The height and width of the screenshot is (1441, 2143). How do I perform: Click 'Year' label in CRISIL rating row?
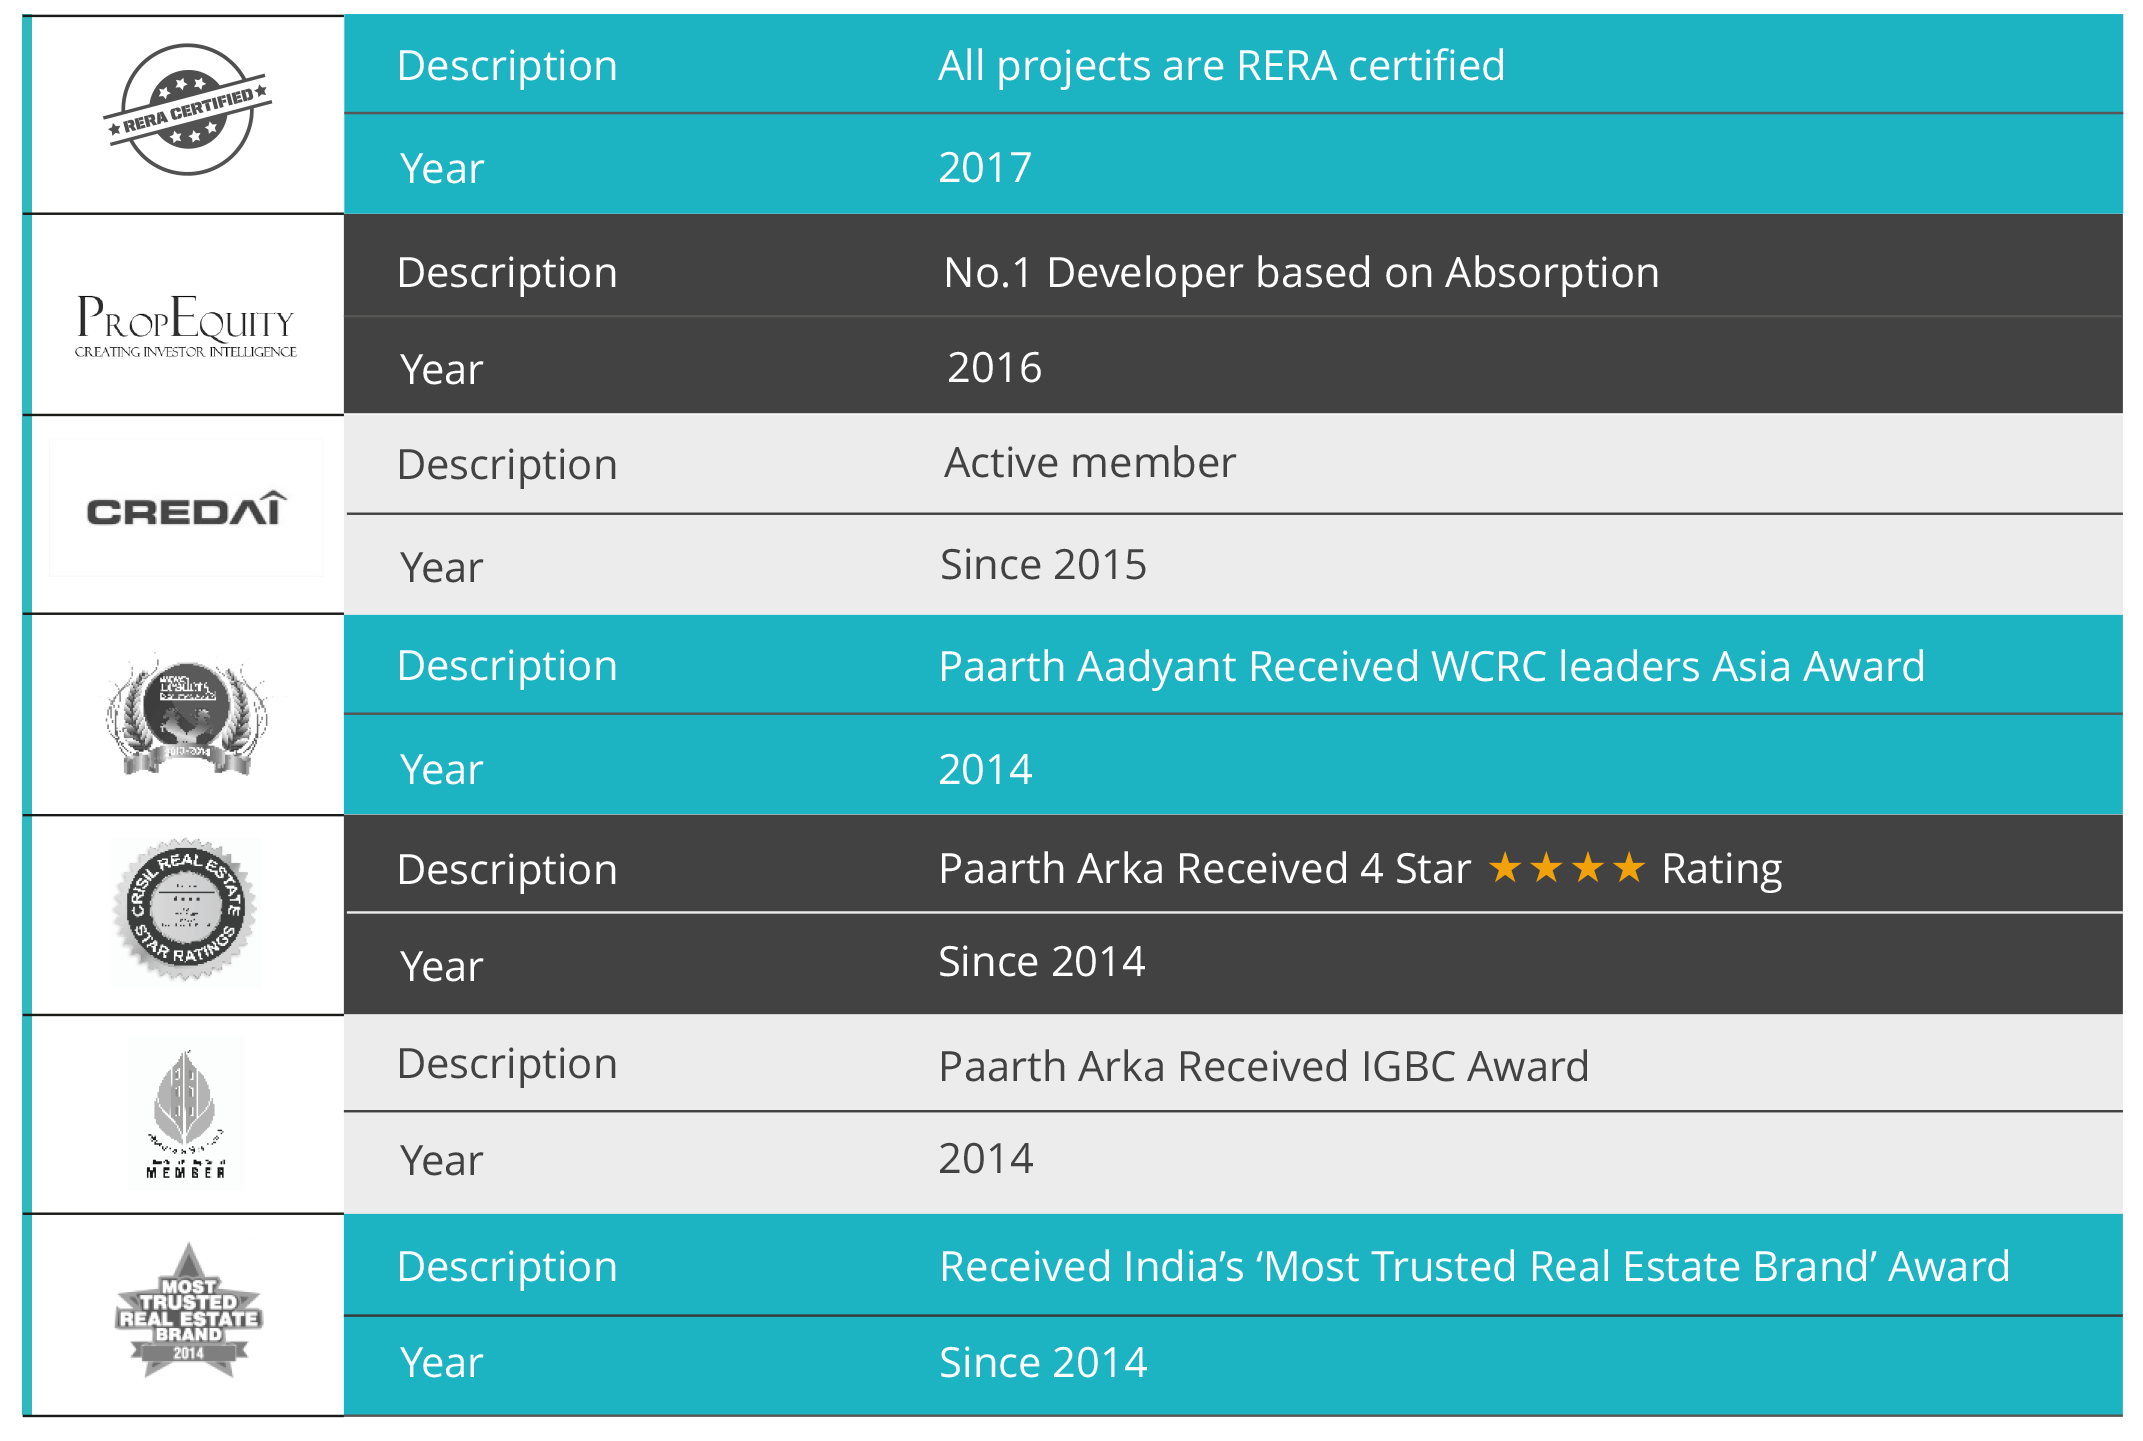click(x=441, y=967)
